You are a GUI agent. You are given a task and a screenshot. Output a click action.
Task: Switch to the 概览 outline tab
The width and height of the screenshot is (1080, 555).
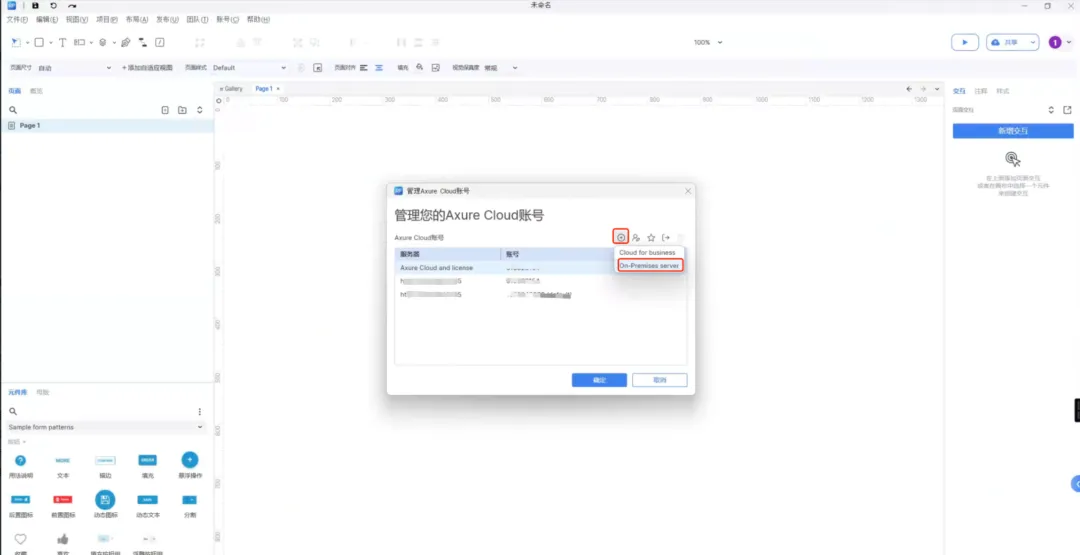point(36,91)
